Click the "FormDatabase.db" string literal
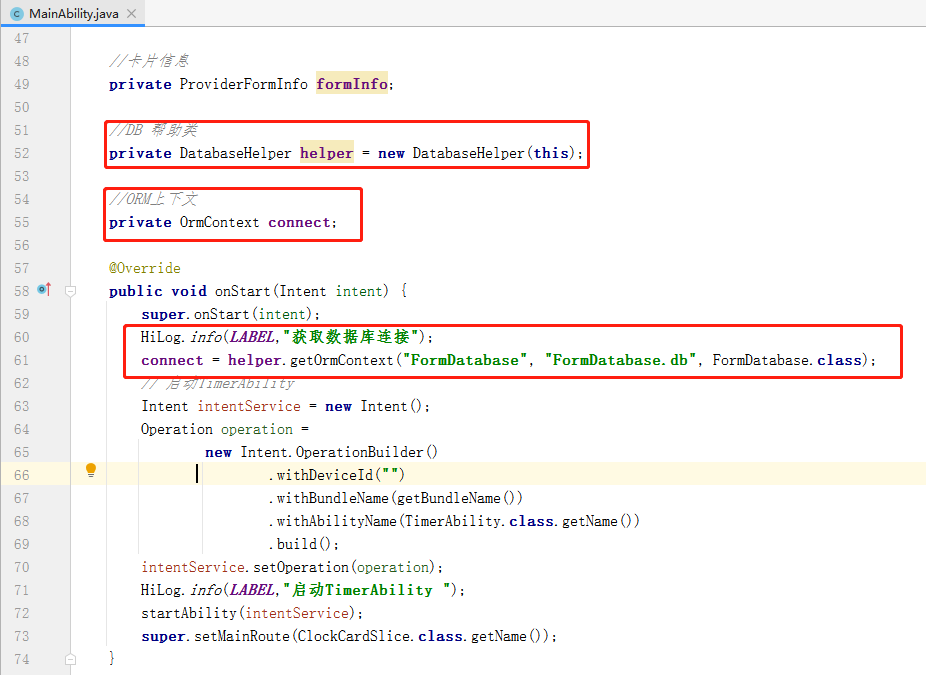This screenshot has height=675, width=926. tap(620, 360)
